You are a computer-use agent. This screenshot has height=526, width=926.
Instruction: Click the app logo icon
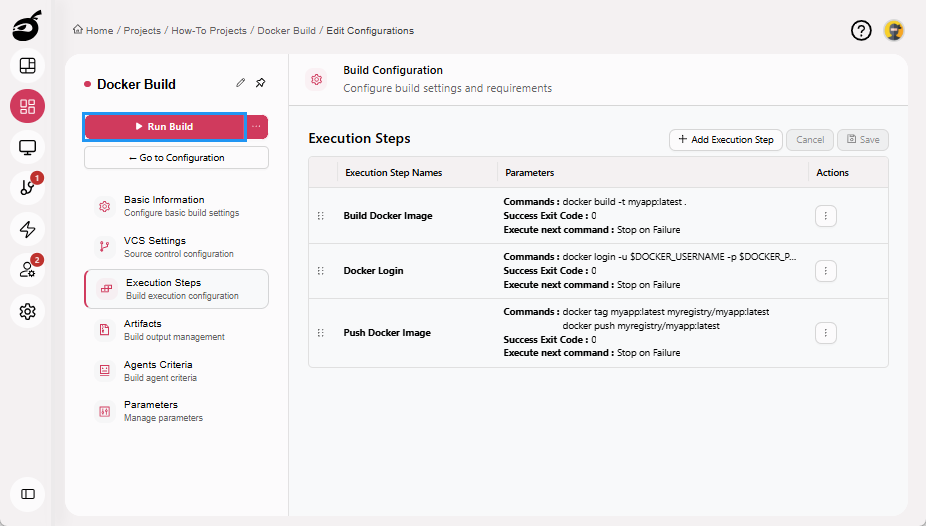coord(27,25)
